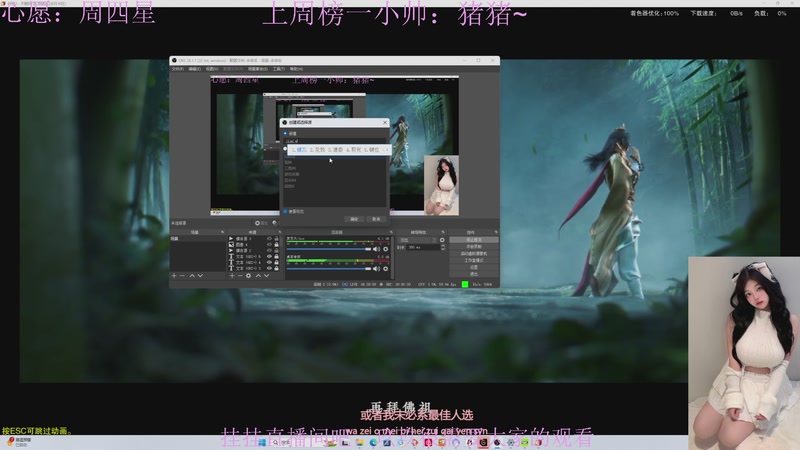Screen dimensions: 800x450
Task: Move source down in the Sources dock
Action: [x=266, y=276]
